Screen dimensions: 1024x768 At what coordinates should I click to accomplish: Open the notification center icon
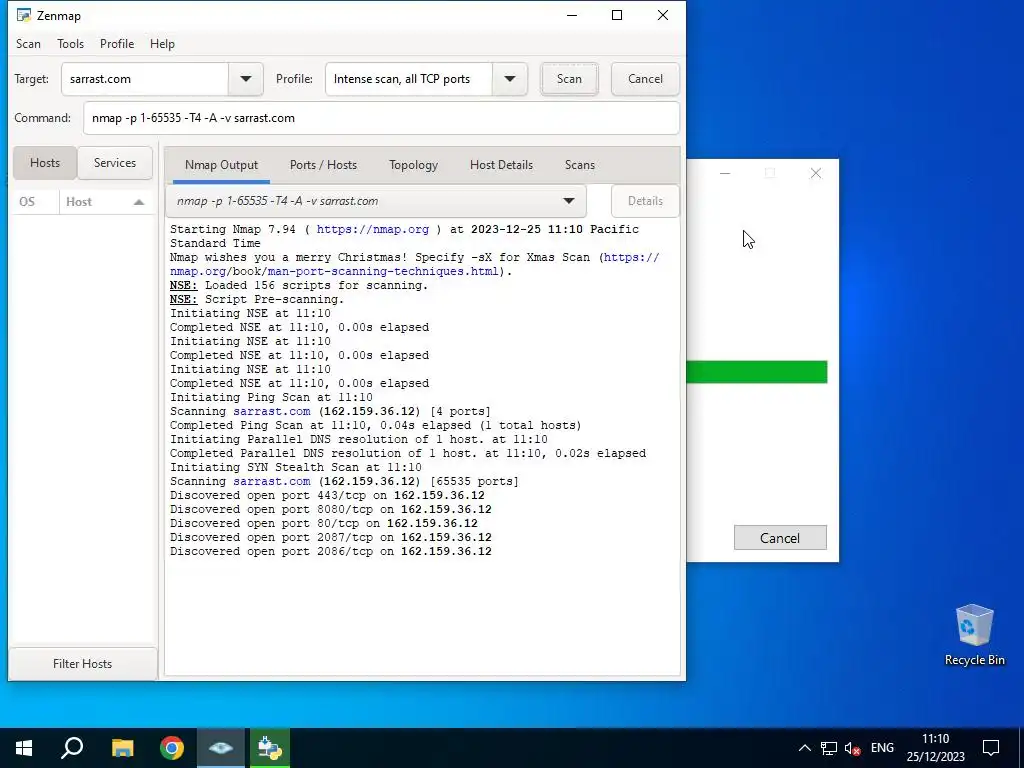(x=991, y=748)
